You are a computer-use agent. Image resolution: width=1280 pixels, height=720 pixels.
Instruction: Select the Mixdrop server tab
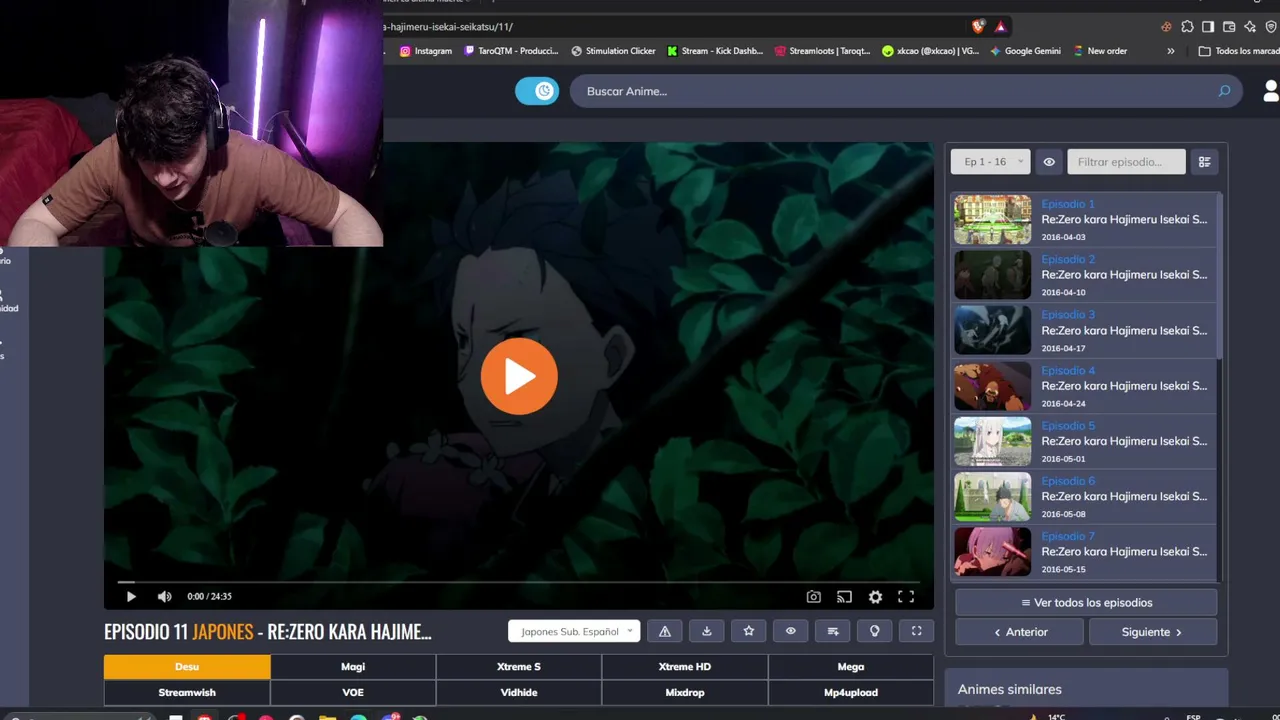point(685,693)
